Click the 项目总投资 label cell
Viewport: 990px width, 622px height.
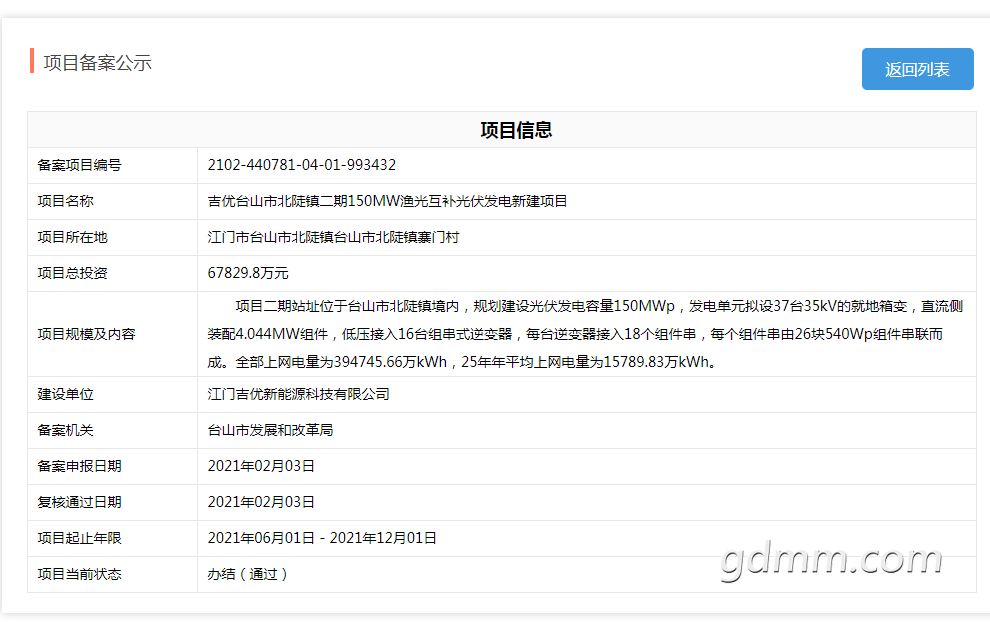click(x=112, y=273)
